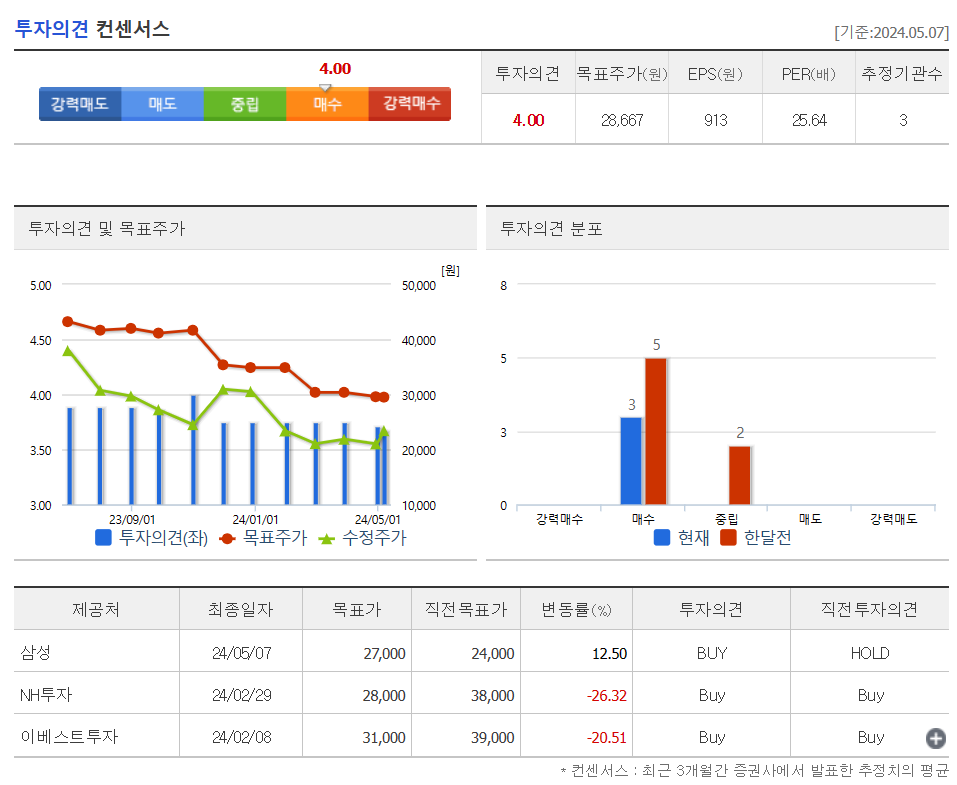The height and width of the screenshot is (785, 957).
Task: Click the 투자의견 및 목표주가 panel title
Action: pyautogui.click(x=107, y=228)
